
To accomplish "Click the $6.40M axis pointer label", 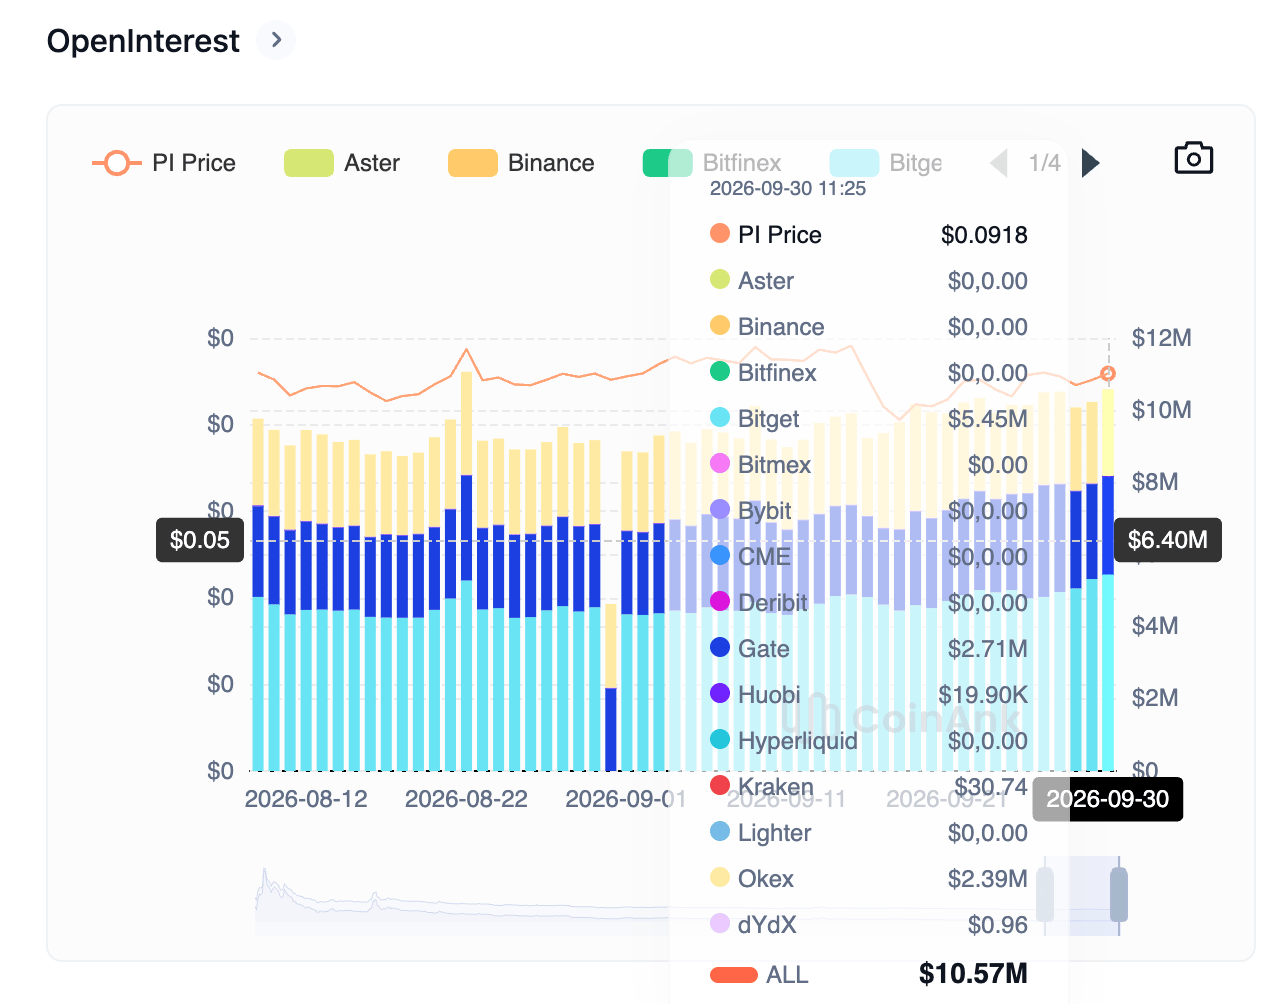I will pos(1167,540).
